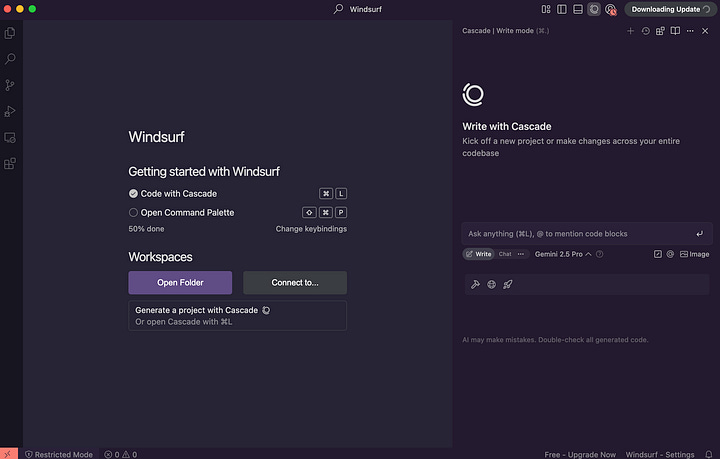Open the Cascade docs book icon

(x=675, y=31)
